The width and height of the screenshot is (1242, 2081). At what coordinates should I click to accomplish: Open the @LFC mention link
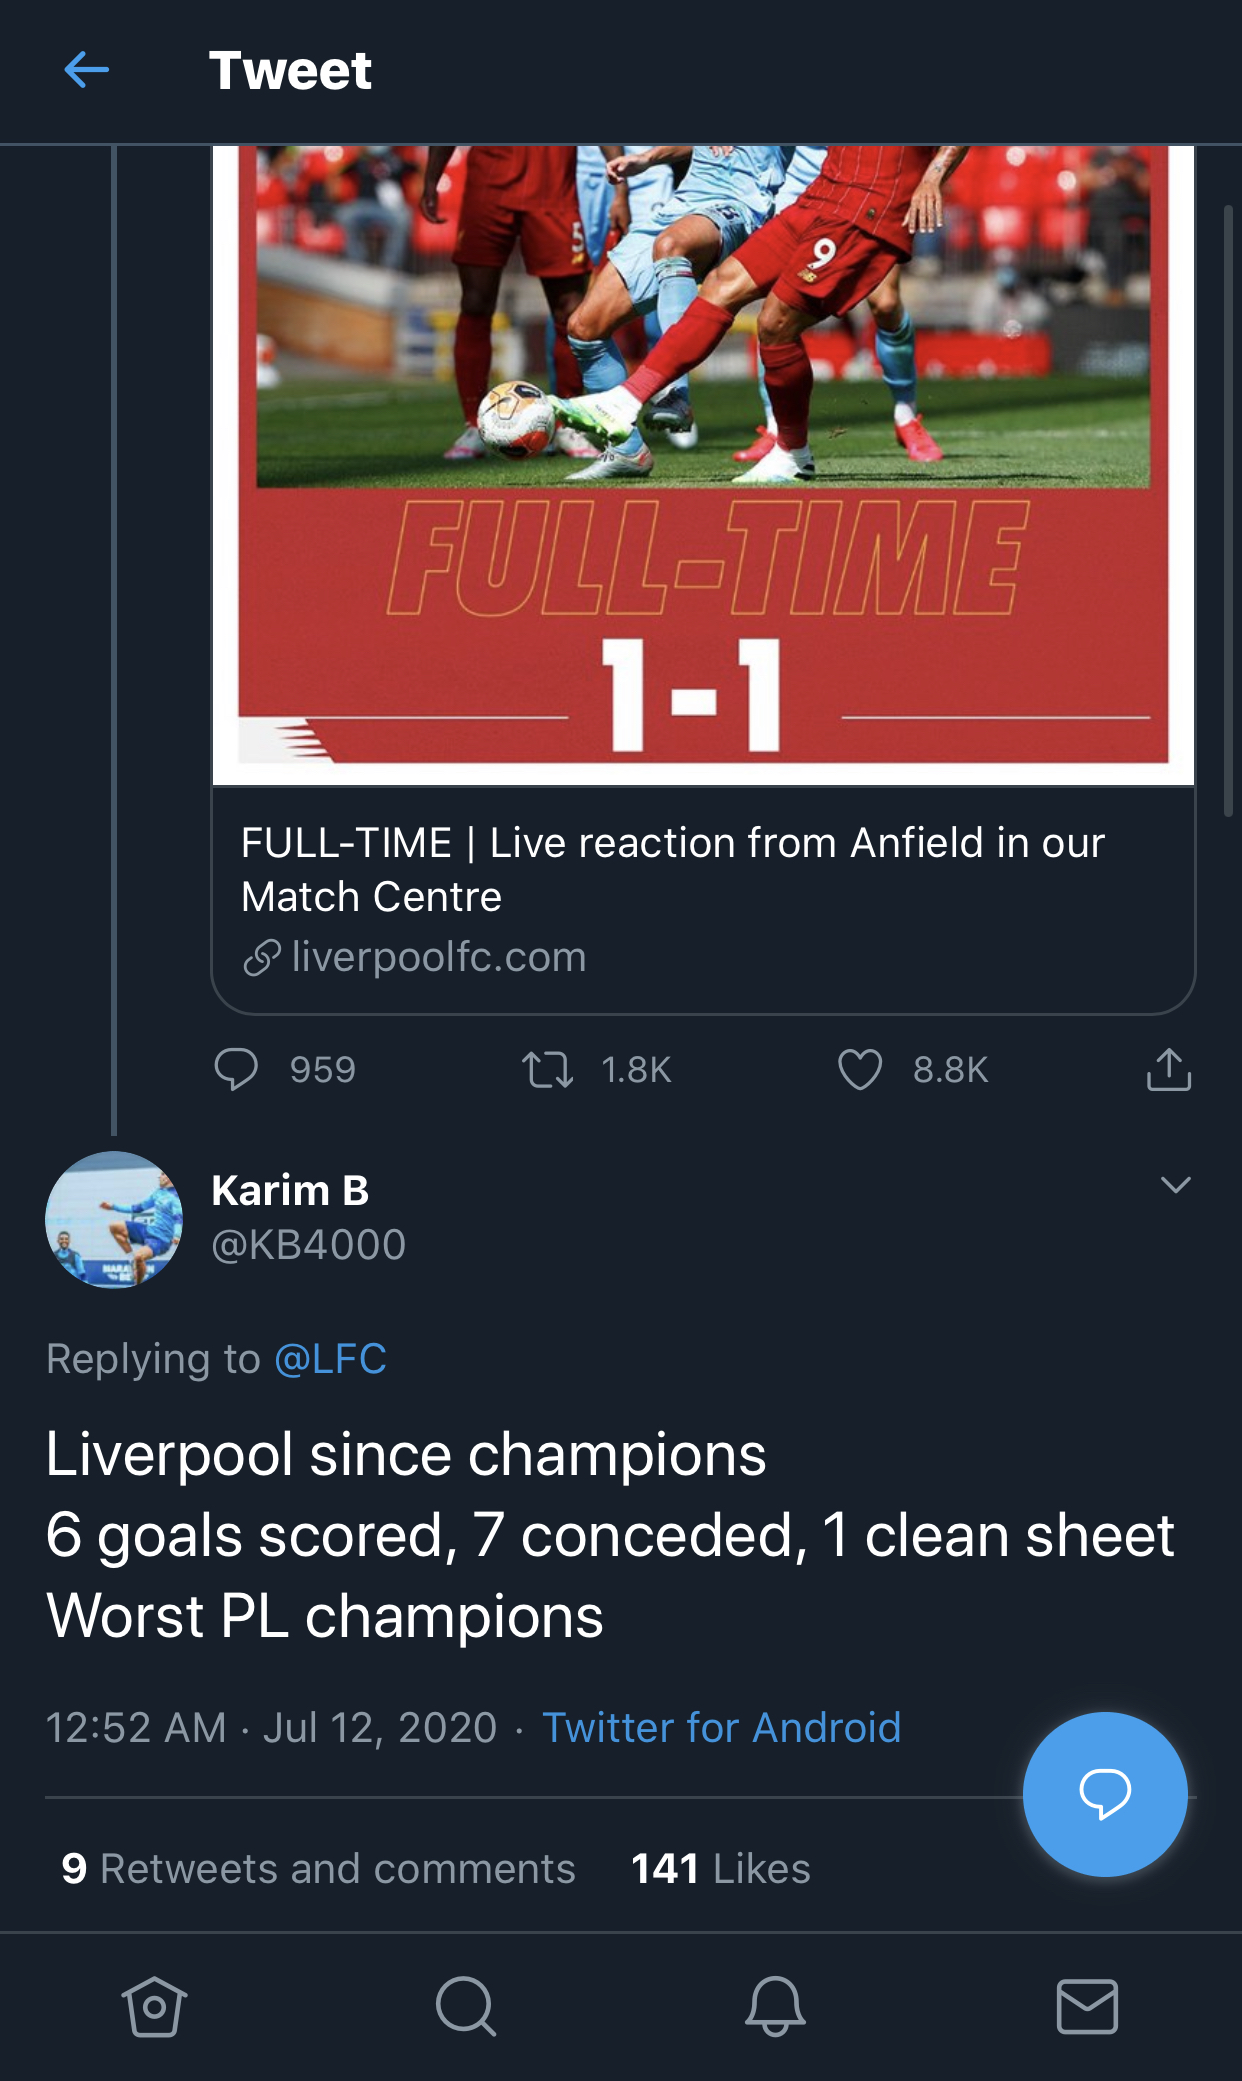330,1359
